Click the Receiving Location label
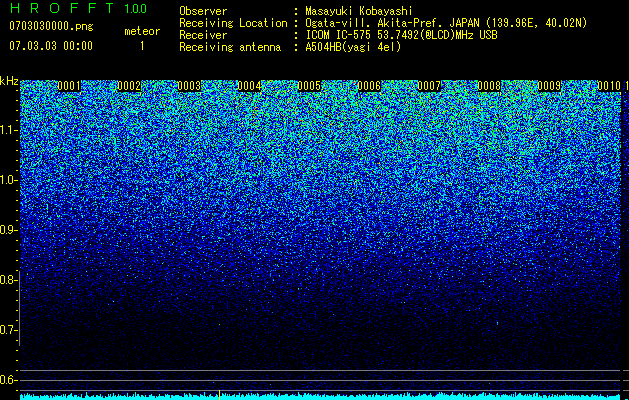Image resolution: width=629 pixels, height=400 pixels. pyautogui.click(x=233, y=23)
